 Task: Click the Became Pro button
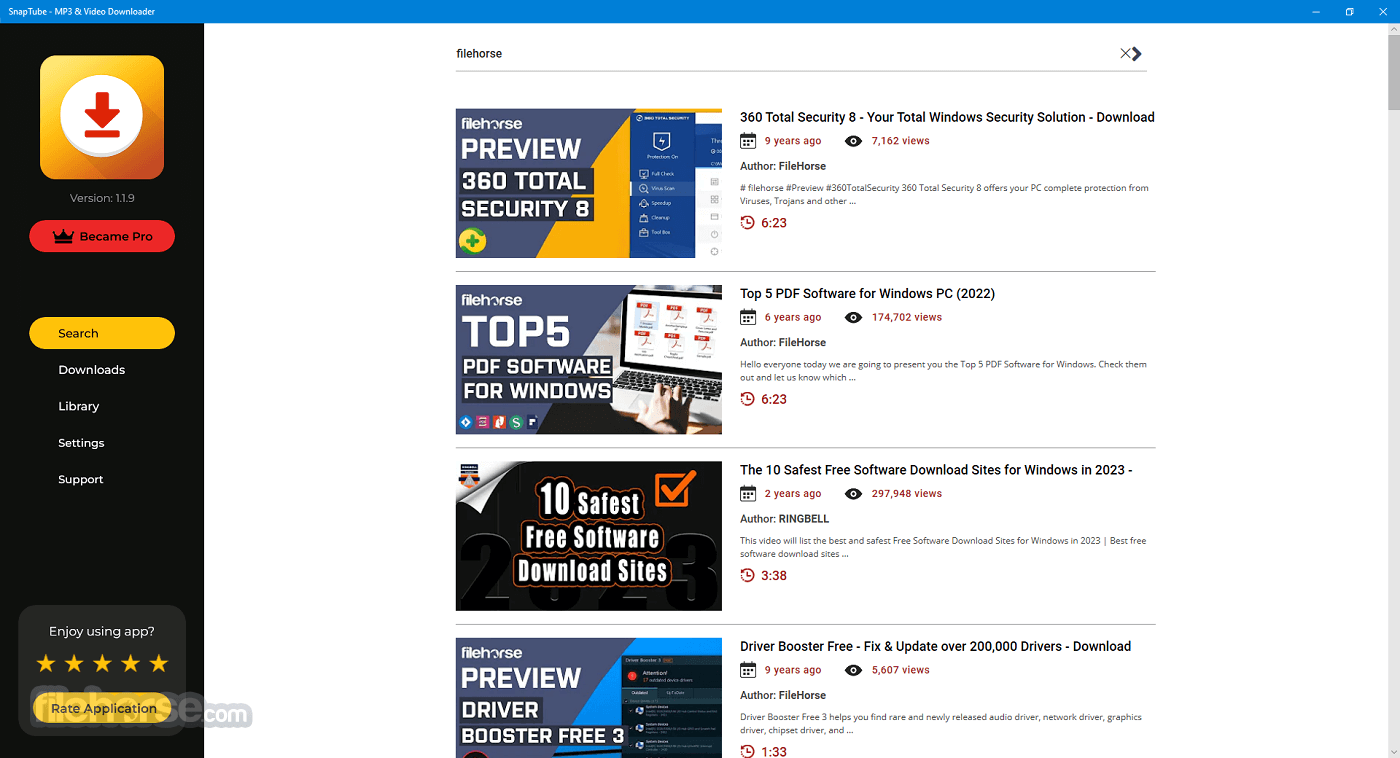pos(101,236)
